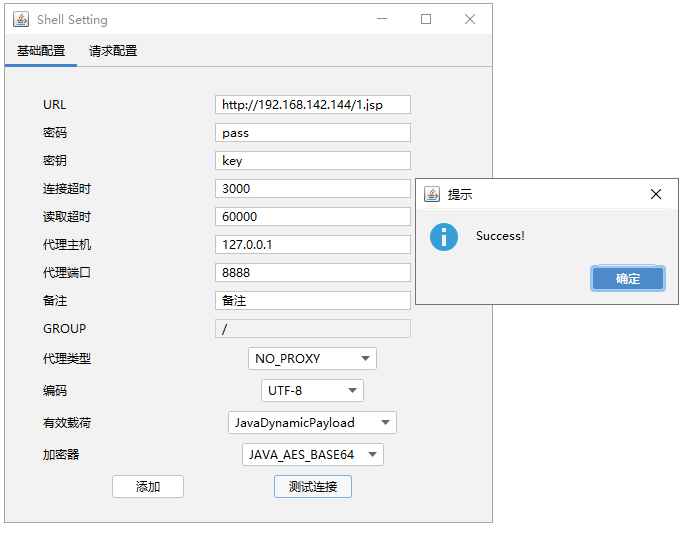This screenshot has width=683, height=535.
Task: Click the blue info icon beside Success!
Action: pos(443,237)
